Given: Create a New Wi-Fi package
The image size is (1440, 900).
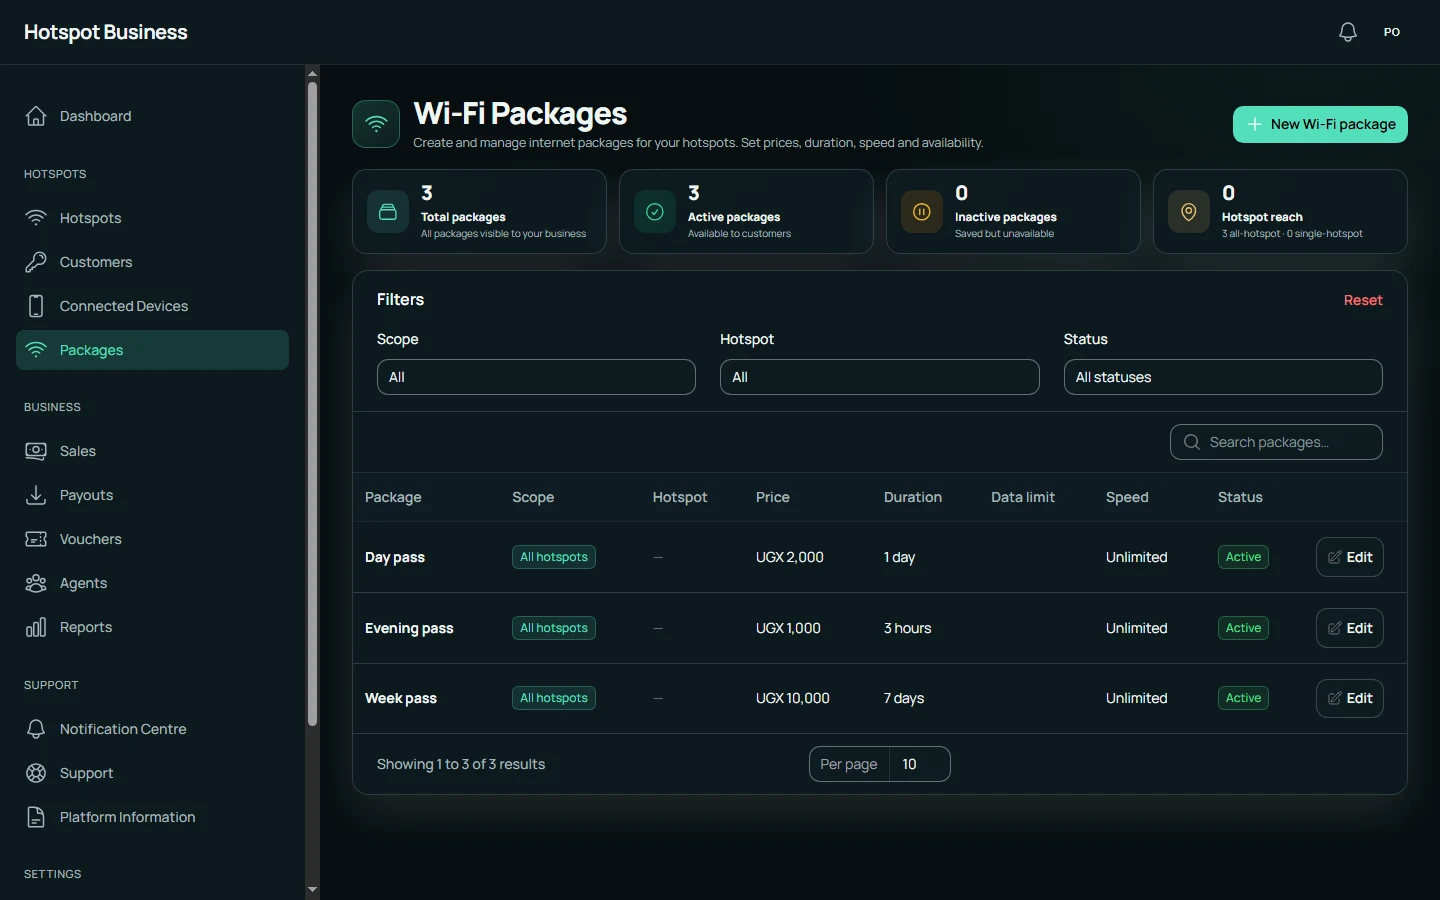Looking at the screenshot, I should tap(1320, 124).
